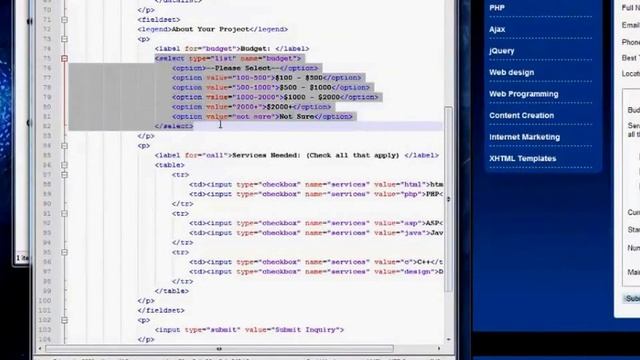Image resolution: width=640 pixels, height=360 pixels.
Task: Collapse the first tr fold marker, line 87
Action: 64,175
